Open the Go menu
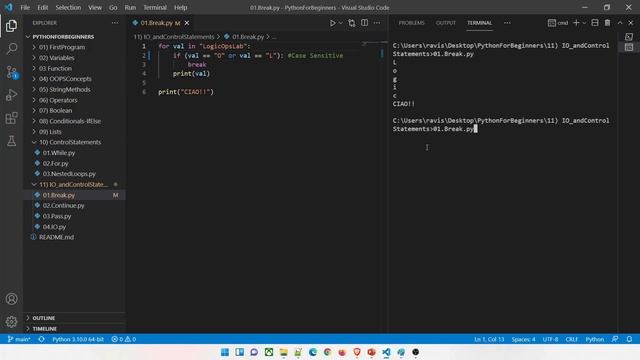The width and height of the screenshot is (640, 360). pyautogui.click(x=113, y=7)
